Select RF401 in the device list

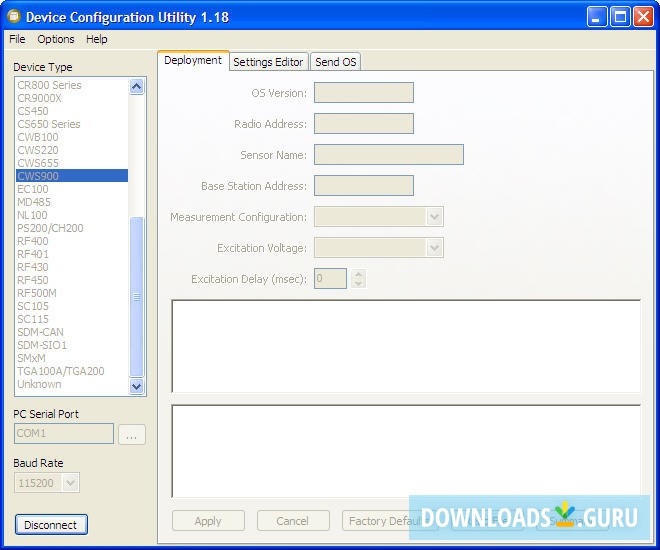click(33, 254)
